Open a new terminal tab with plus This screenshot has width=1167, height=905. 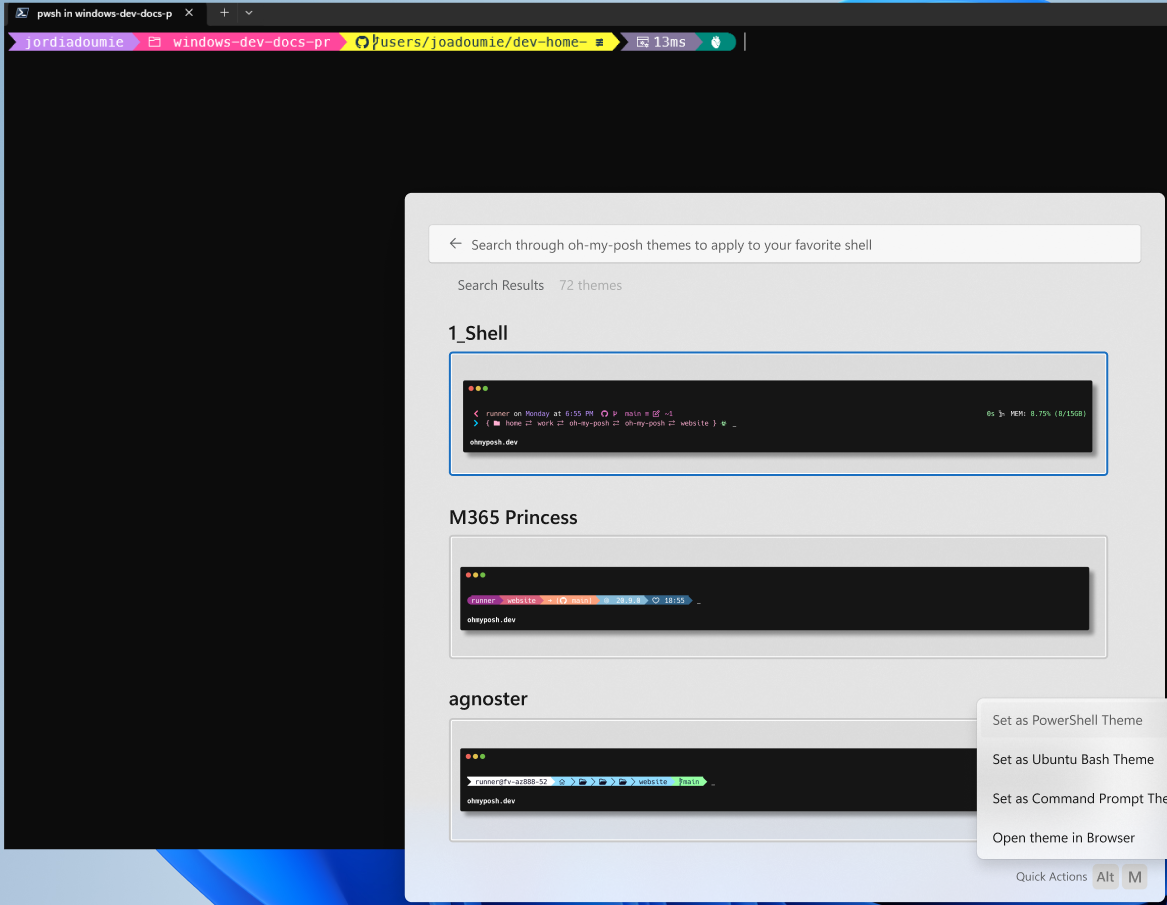coord(224,13)
